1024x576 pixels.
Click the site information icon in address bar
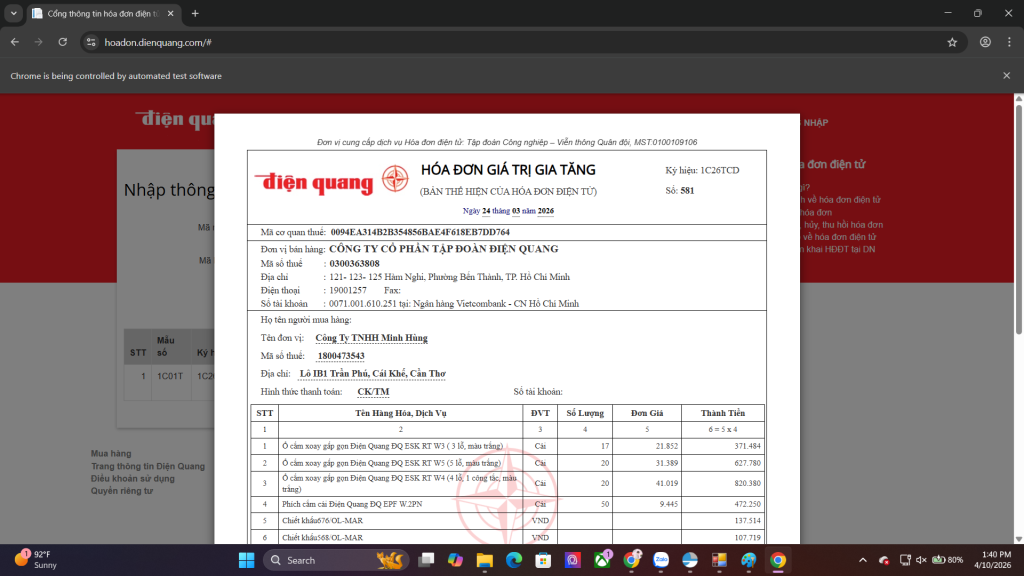click(x=90, y=42)
